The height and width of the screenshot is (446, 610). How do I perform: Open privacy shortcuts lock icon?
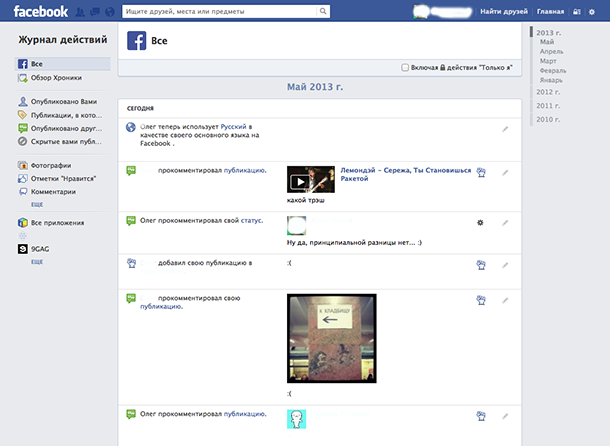pos(577,12)
